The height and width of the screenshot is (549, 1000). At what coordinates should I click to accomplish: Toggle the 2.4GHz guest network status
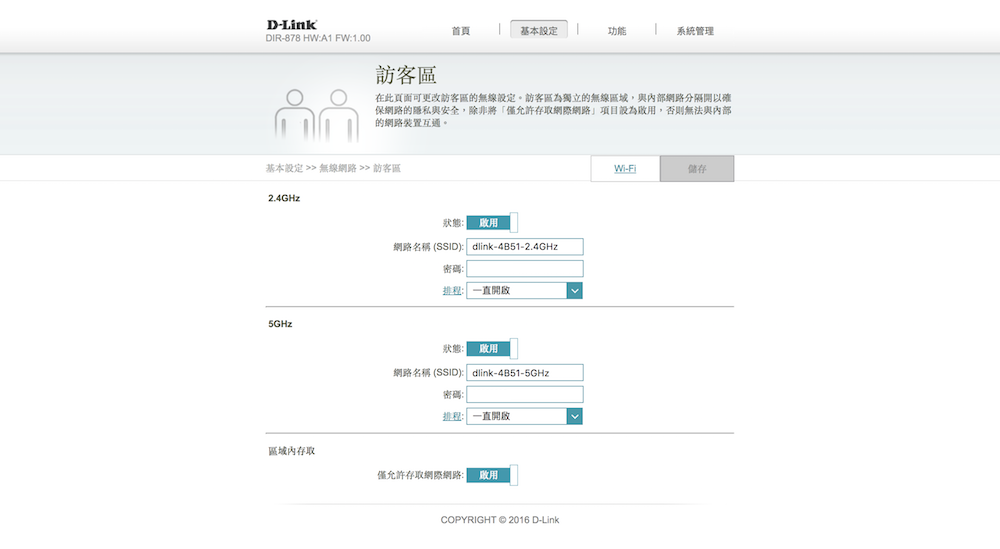[492, 223]
